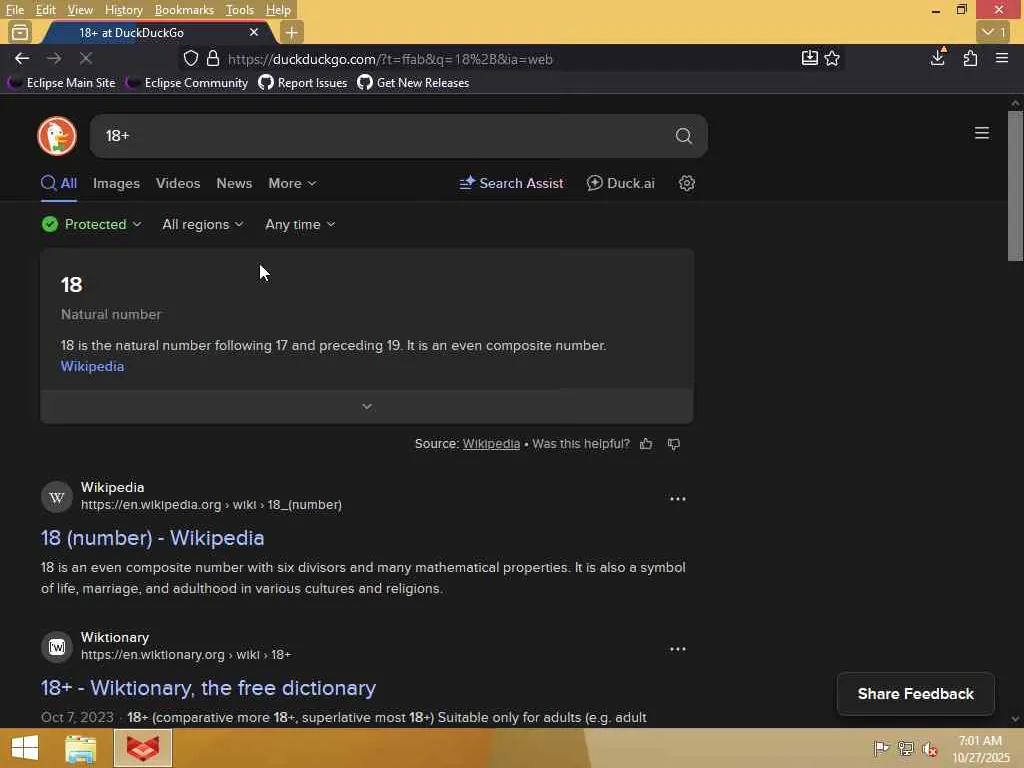Open the 18+ - Wiktionary result title
Image resolution: width=1024 pixels, height=768 pixels.
208,688
